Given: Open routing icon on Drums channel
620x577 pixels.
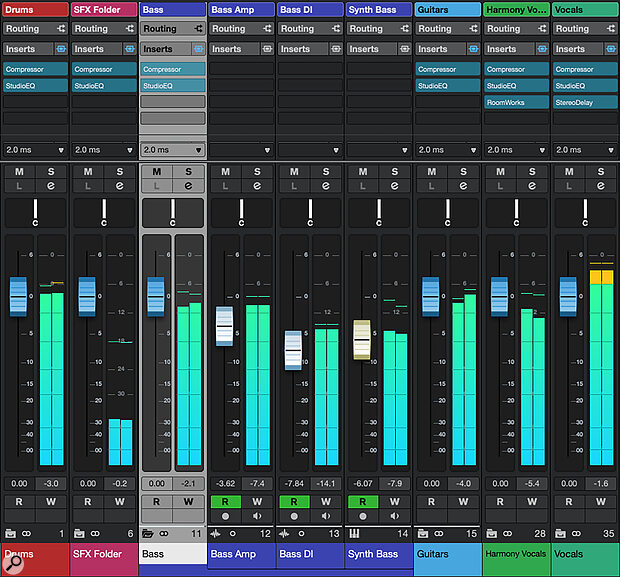Looking at the screenshot, I should click(61, 28).
